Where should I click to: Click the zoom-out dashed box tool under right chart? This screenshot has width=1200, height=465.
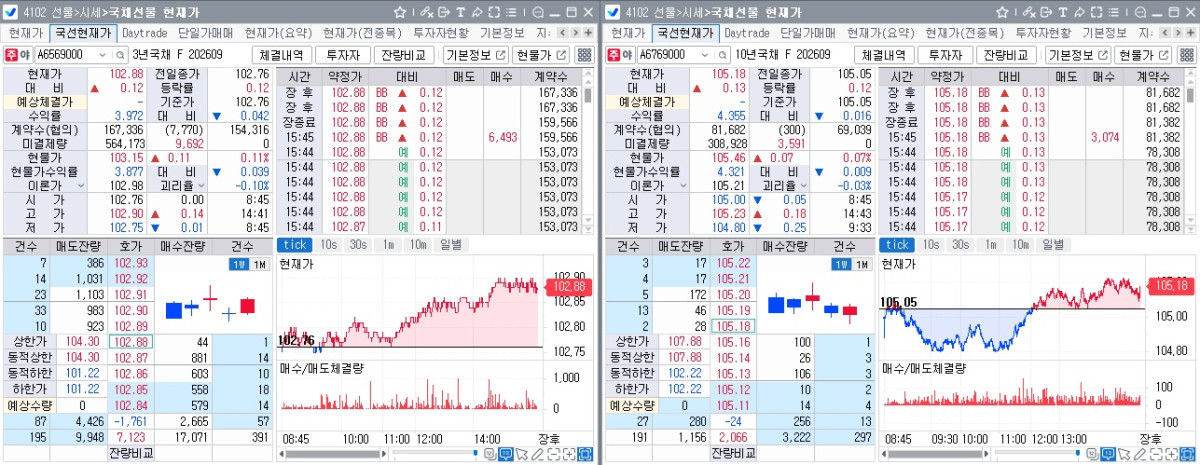pyautogui.click(x=1156, y=454)
